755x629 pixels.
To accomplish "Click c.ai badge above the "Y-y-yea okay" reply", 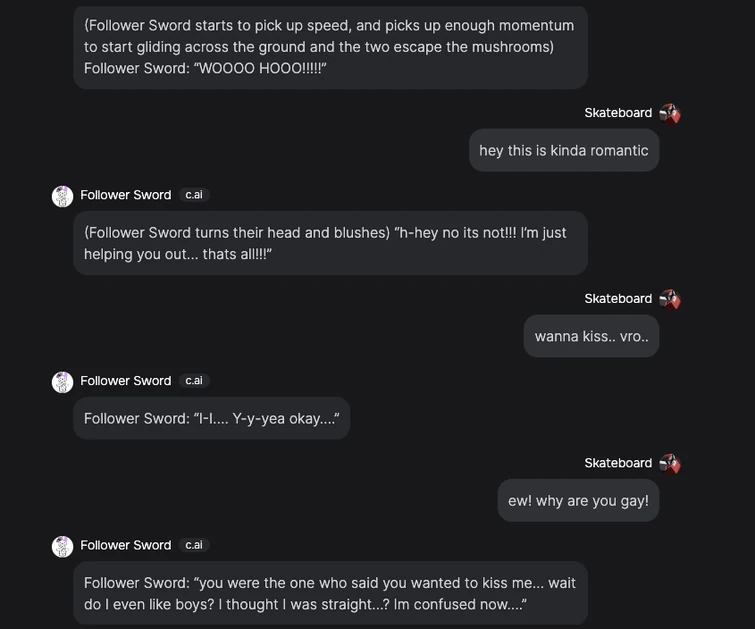I will (x=194, y=381).
